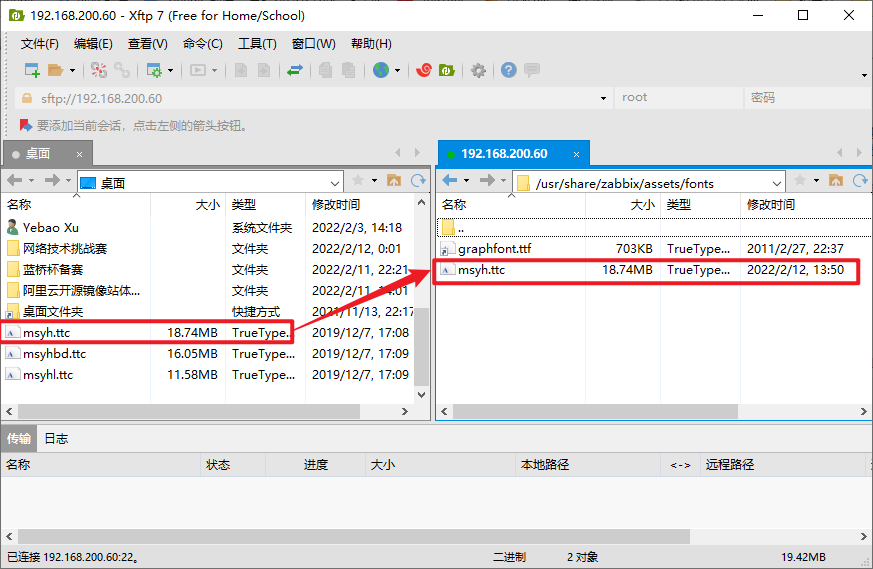Expand remote path /usr/share/zabbix/assets/fonts dropdown

[777, 183]
